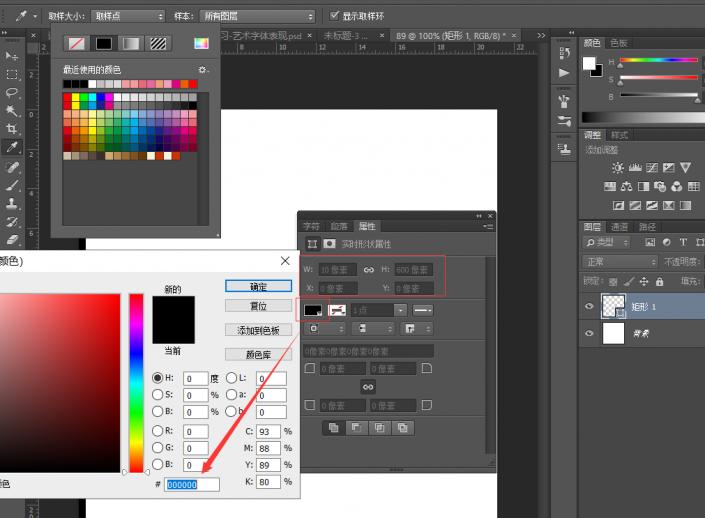
Task: Select the Brush tool
Action: [x=12, y=185]
